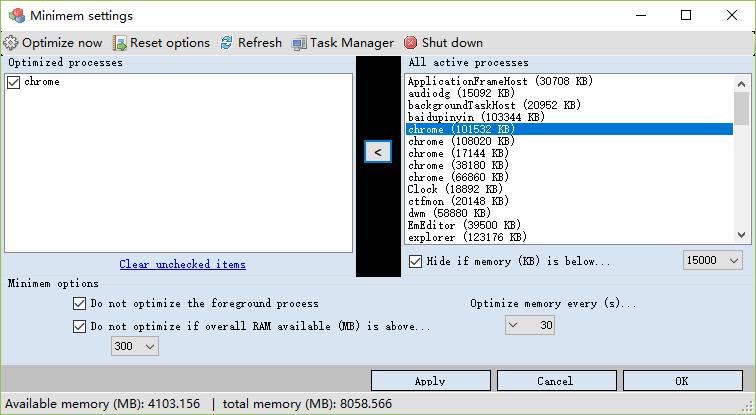Screen dimensions: 756x415
Task: Click the move-left arrow button
Action: [x=377, y=151]
